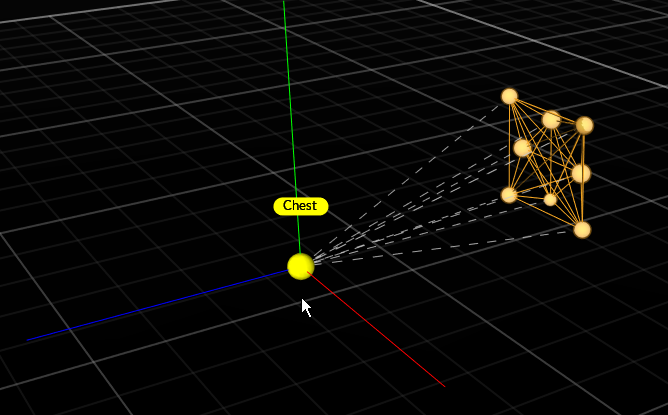Viewport: 668px width, 415px height.
Task: Click the yellow Chest name label
Action: [x=300, y=206]
